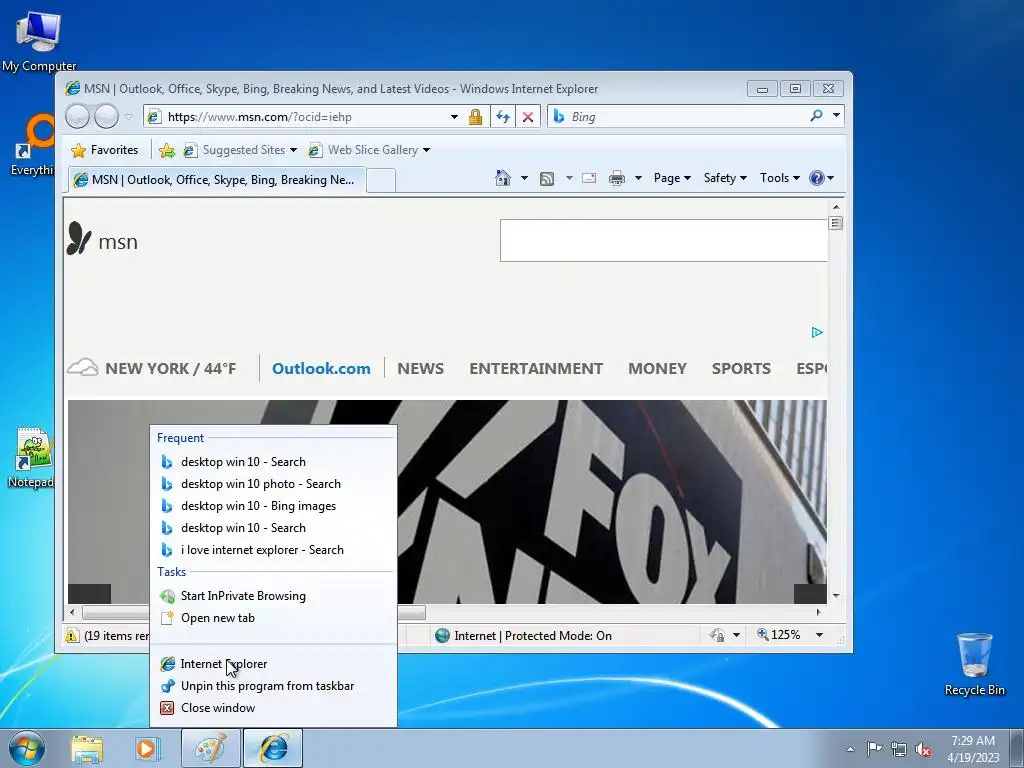Screen dimensions: 1024x768
Task: Open the Suggested Sites dropdown
Action: (x=293, y=150)
